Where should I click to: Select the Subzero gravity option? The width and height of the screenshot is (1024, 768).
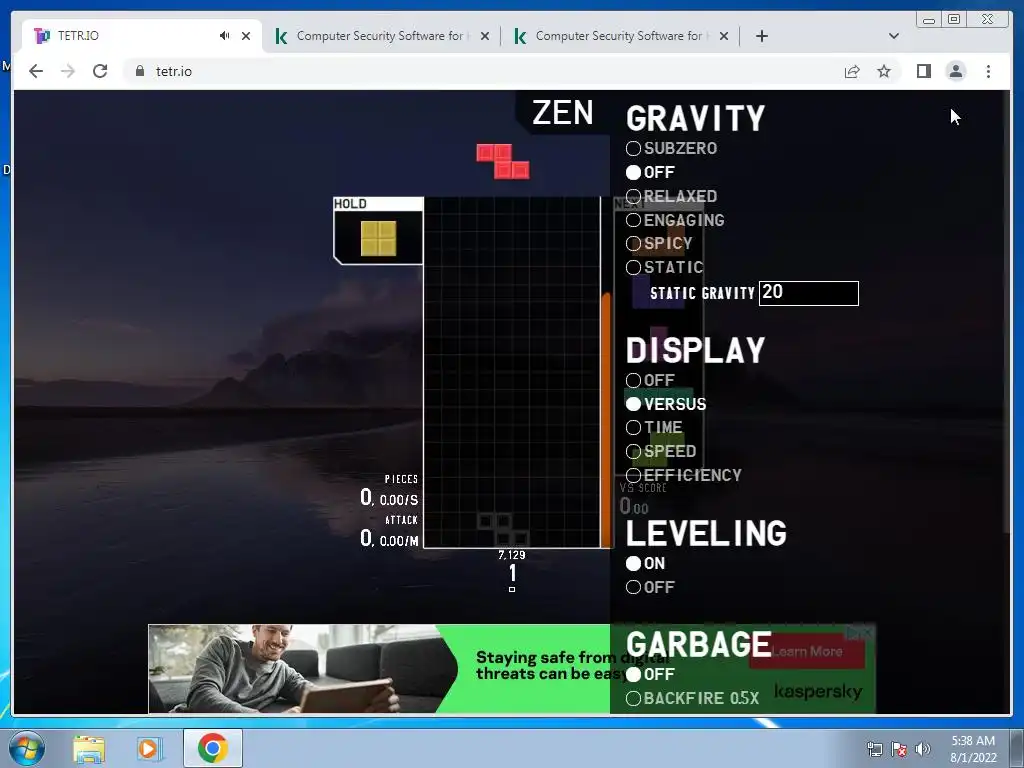pyautogui.click(x=672, y=148)
